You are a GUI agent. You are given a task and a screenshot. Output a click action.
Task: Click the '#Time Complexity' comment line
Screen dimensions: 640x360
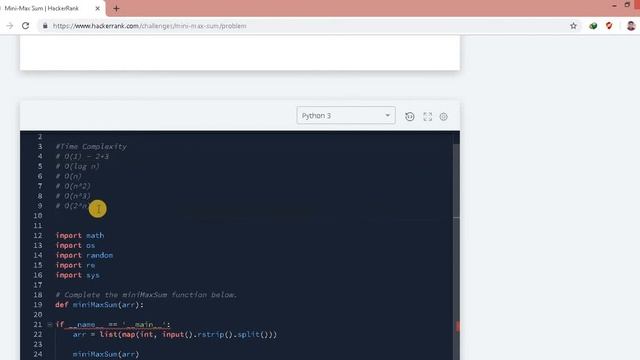91,147
